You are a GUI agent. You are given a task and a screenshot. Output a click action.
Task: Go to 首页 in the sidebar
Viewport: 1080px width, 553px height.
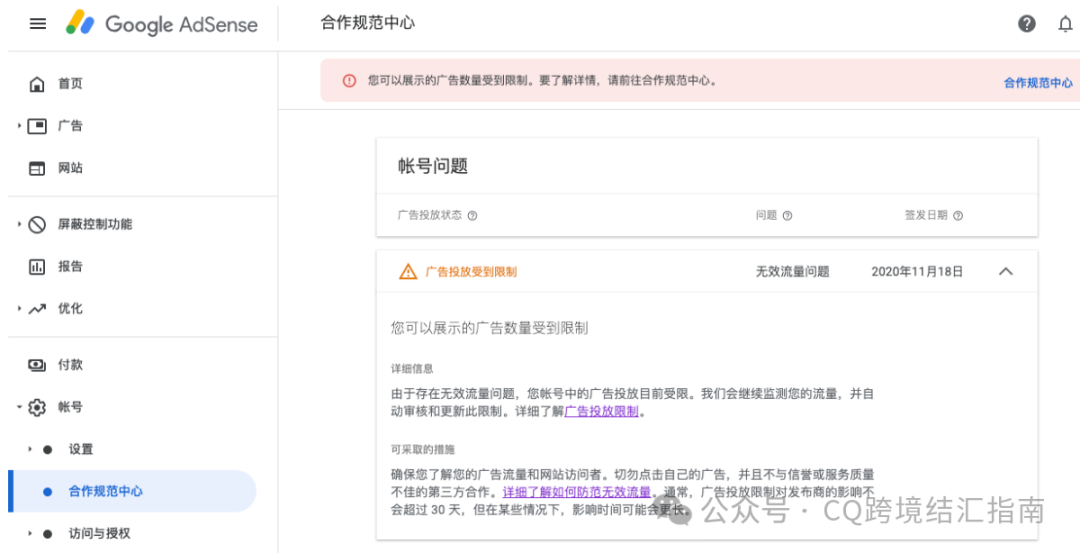pos(70,84)
